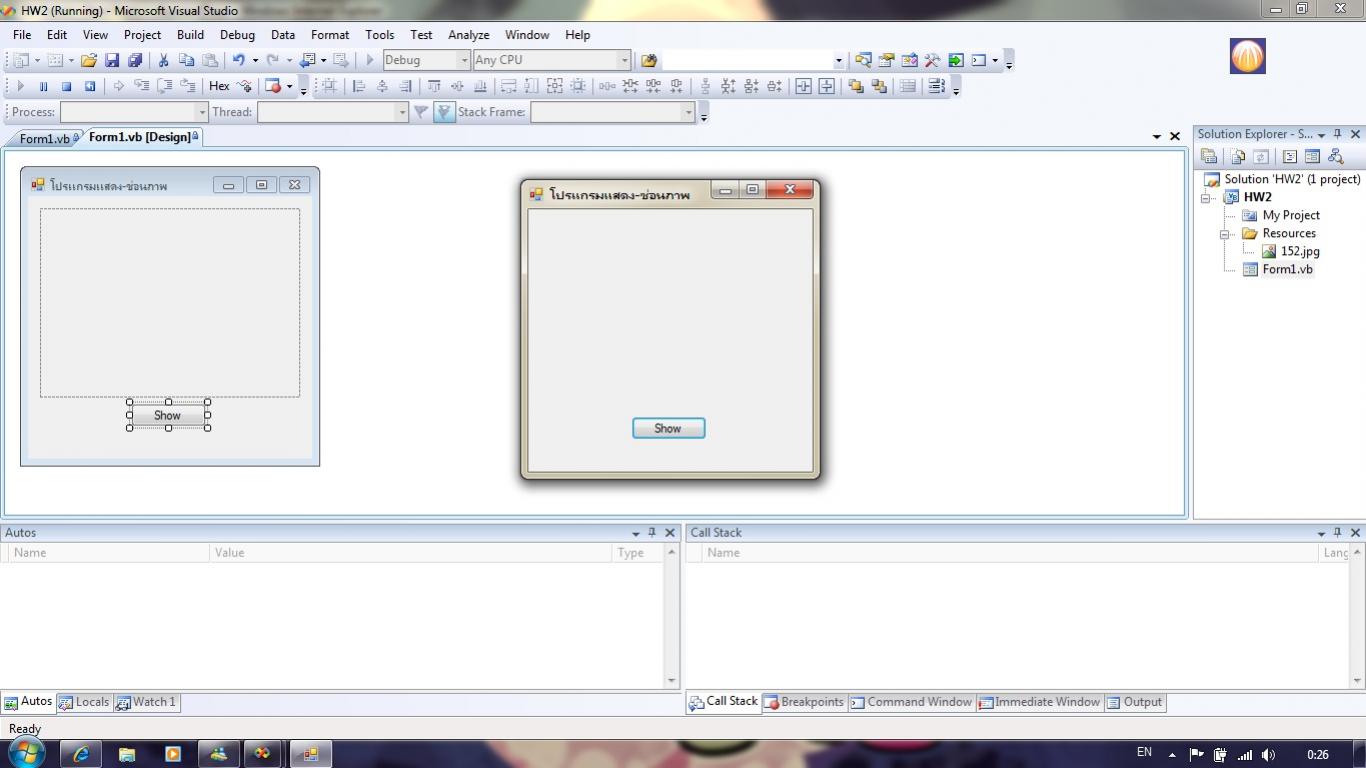Click View Class Diagram icon
Screen dimensions: 1366x768
pyautogui.click(x=1335, y=156)
